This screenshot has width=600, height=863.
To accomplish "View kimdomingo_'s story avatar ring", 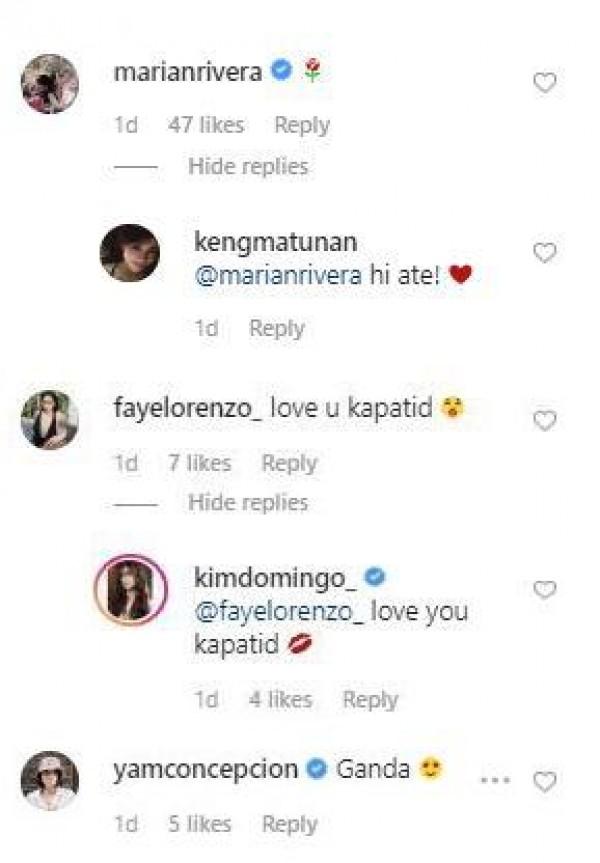I will click(130, 590).
